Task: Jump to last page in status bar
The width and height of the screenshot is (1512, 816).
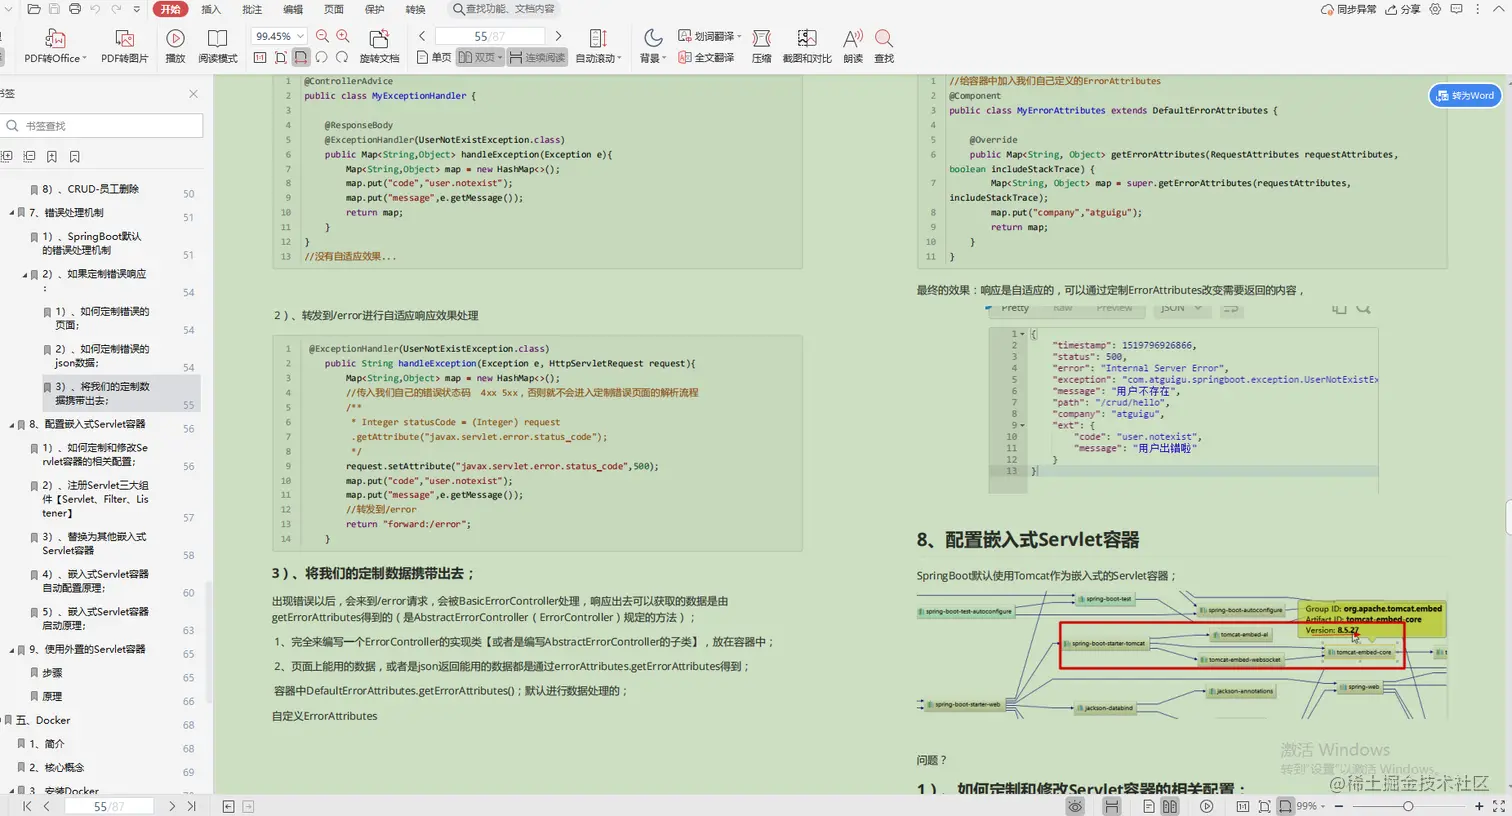Action: click(191, 806)
